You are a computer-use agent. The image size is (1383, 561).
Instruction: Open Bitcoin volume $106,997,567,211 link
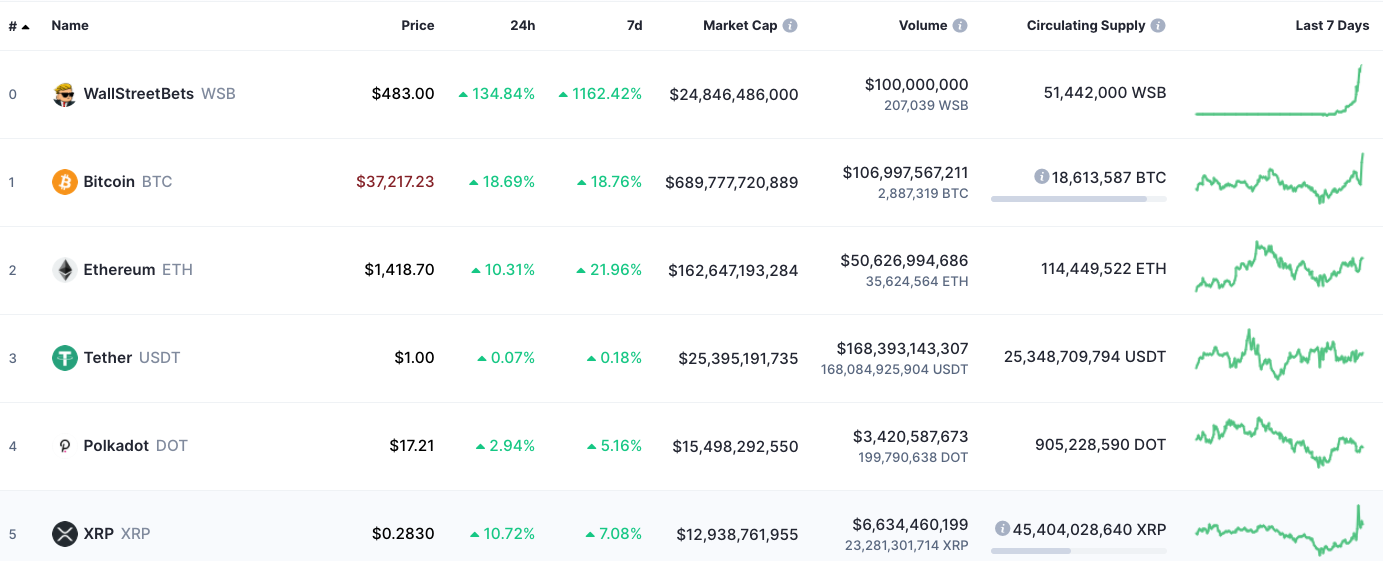point(905,173)
